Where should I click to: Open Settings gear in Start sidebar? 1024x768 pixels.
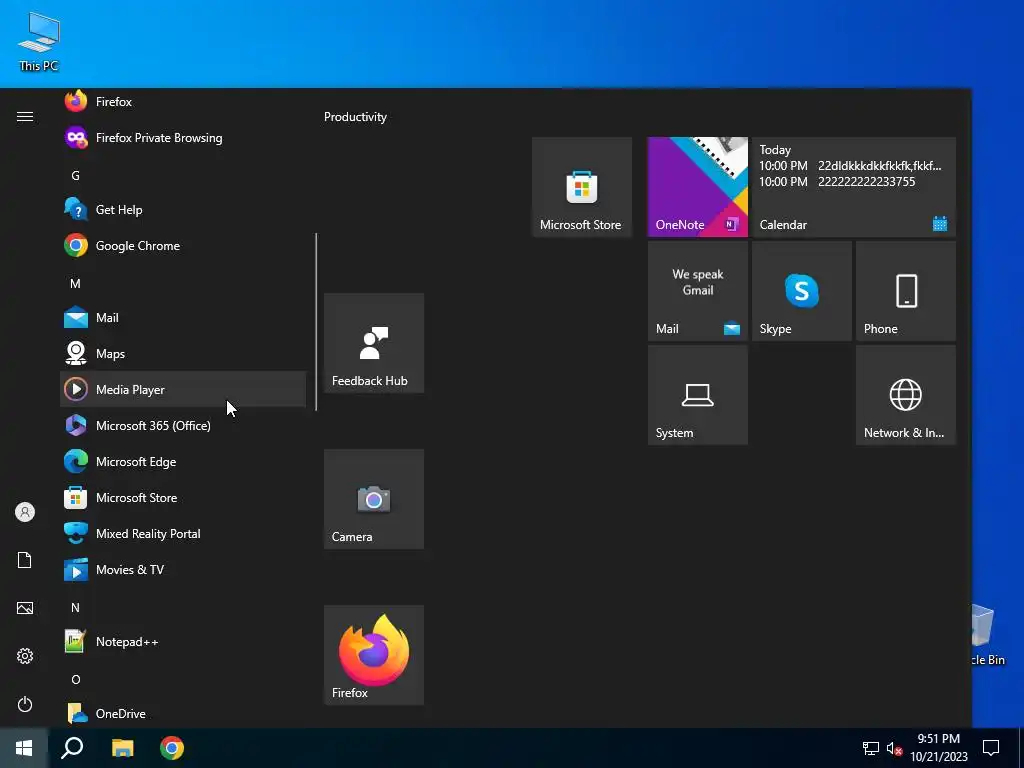click(x=25, y=656)
